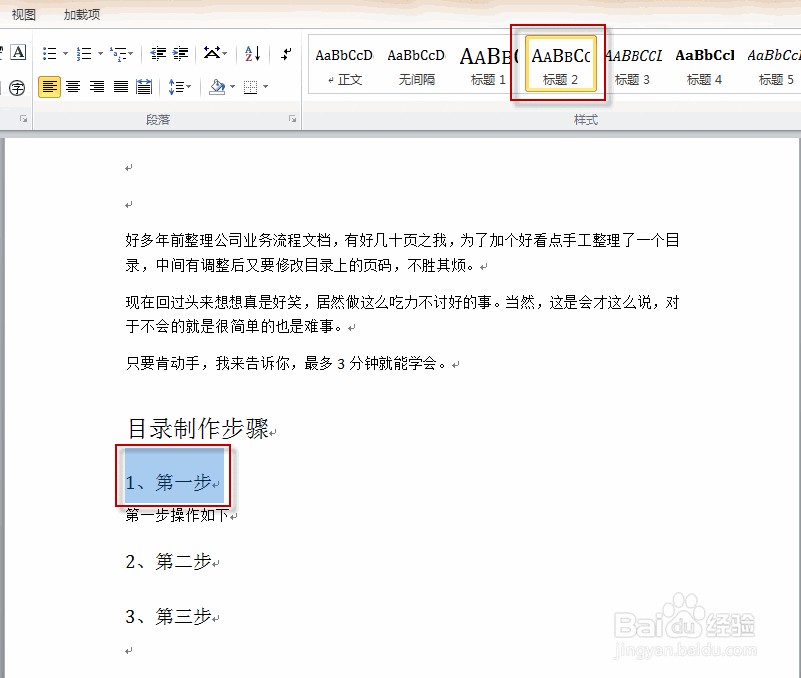The height and width of the screenshot is (678, 801).
Task: Toggle show/hide paragraph marks
Action: (286, 53)
